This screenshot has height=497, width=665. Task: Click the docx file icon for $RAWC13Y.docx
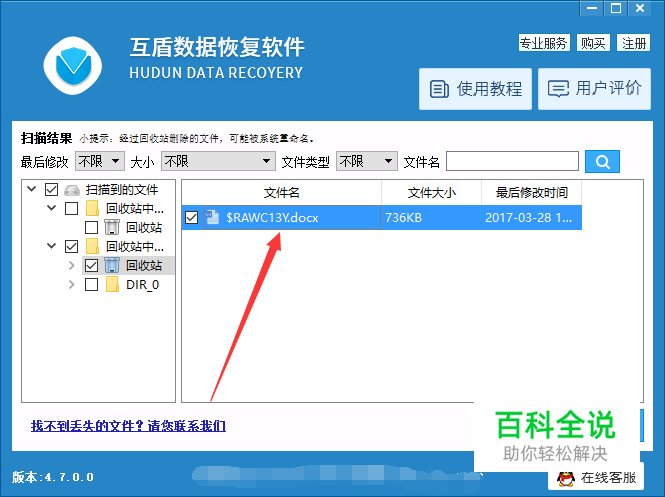click(x=212, y=218)
